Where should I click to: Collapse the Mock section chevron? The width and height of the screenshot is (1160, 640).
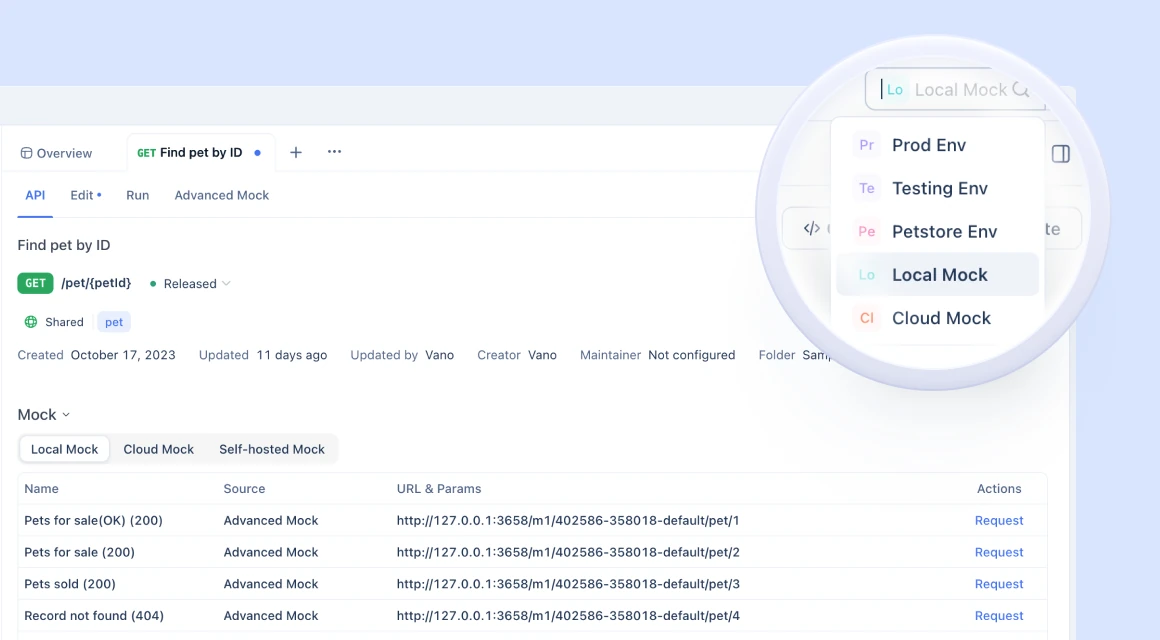66,415
